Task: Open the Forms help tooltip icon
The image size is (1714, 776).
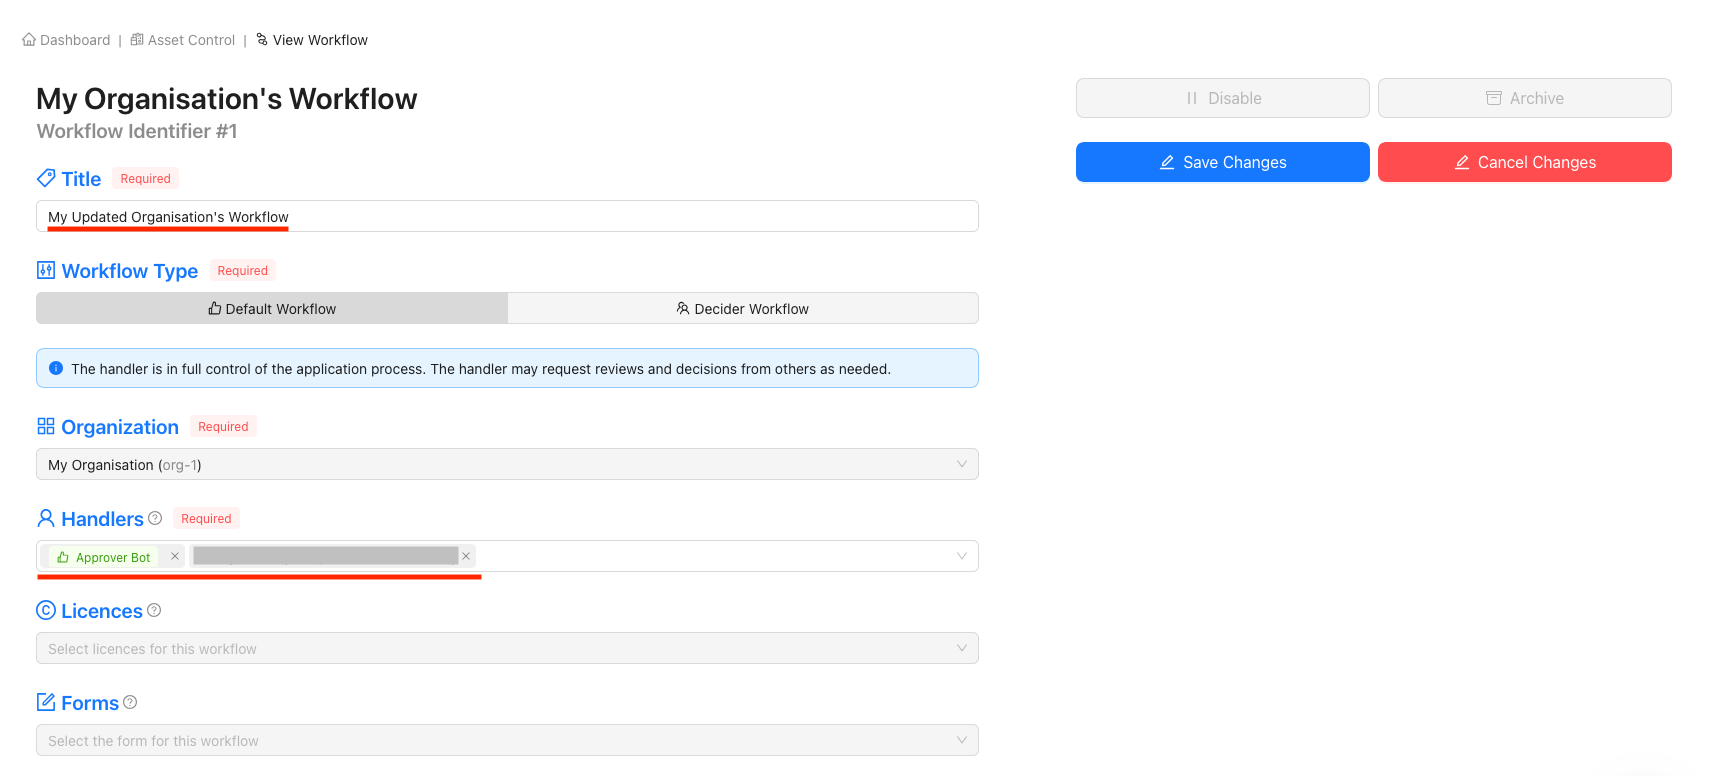Action: pyautogui.click(x=130, y=702)
